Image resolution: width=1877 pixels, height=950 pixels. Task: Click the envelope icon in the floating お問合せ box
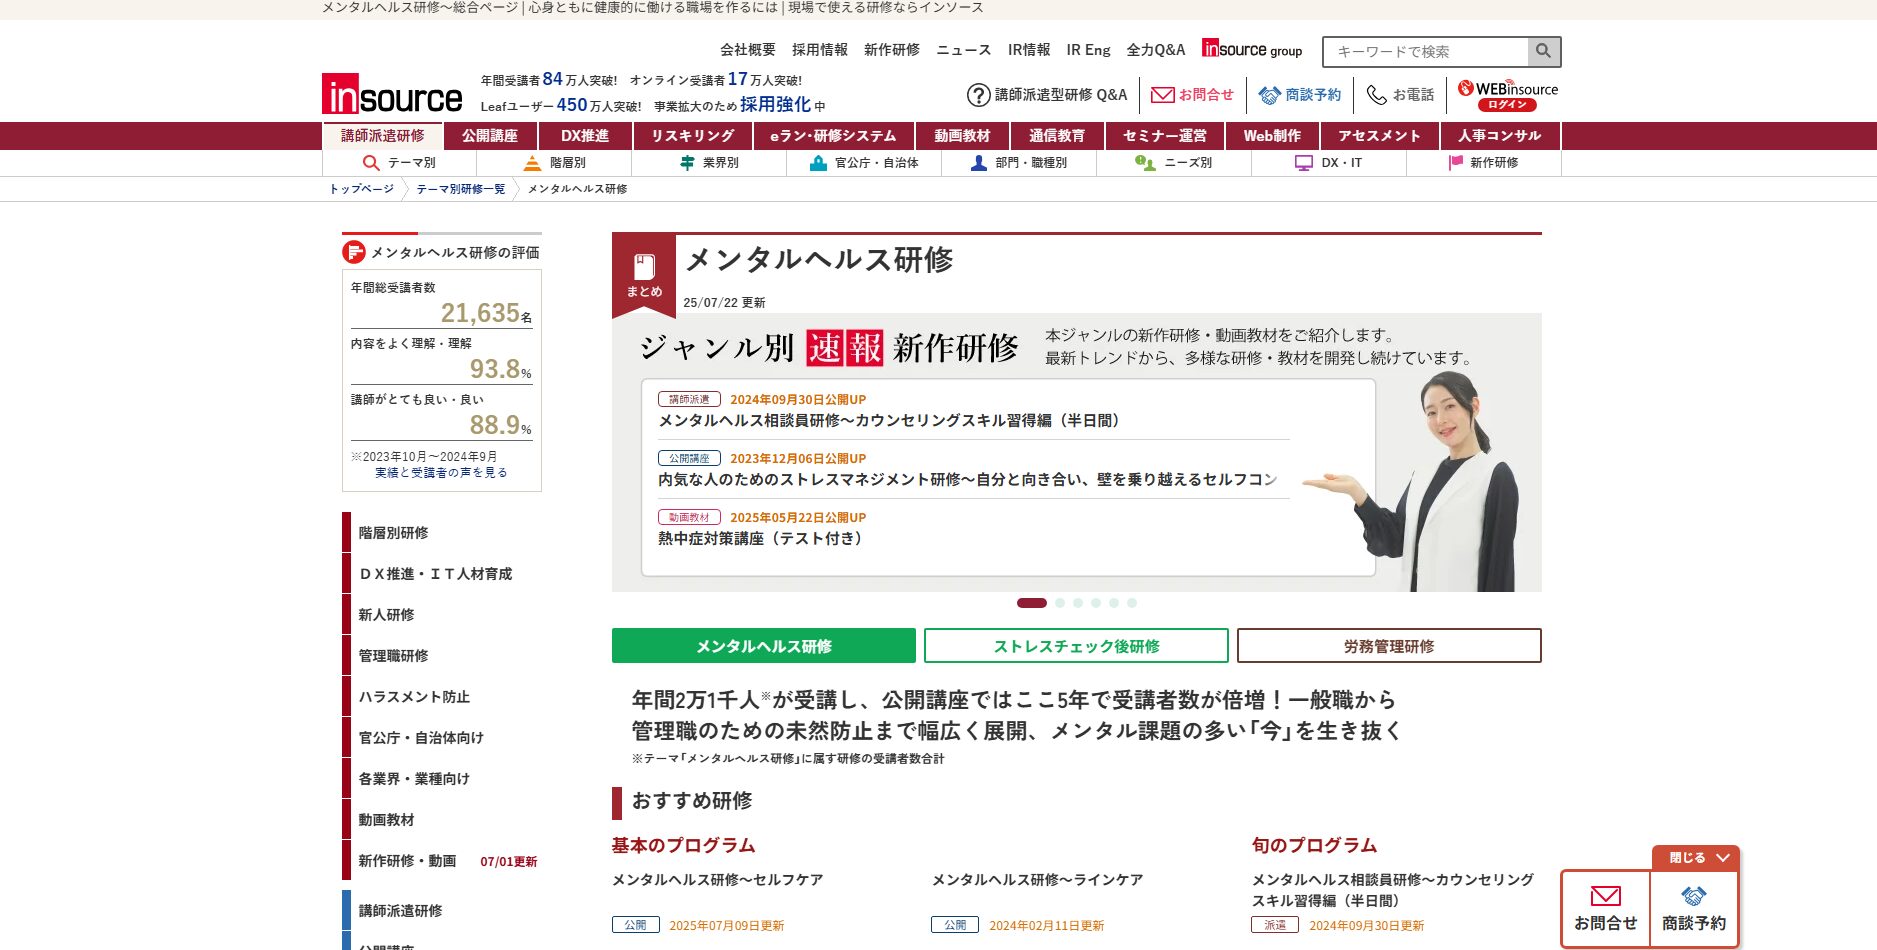(x=1605, y=896)
